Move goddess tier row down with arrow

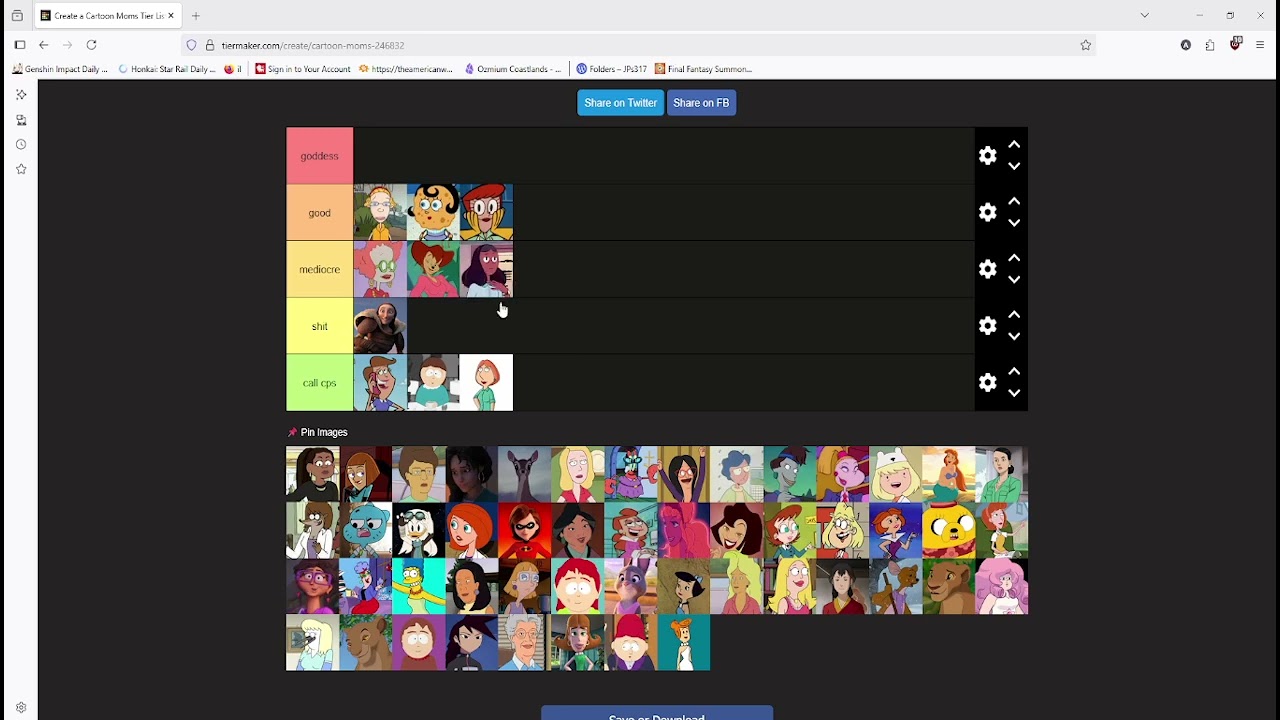1014,167
